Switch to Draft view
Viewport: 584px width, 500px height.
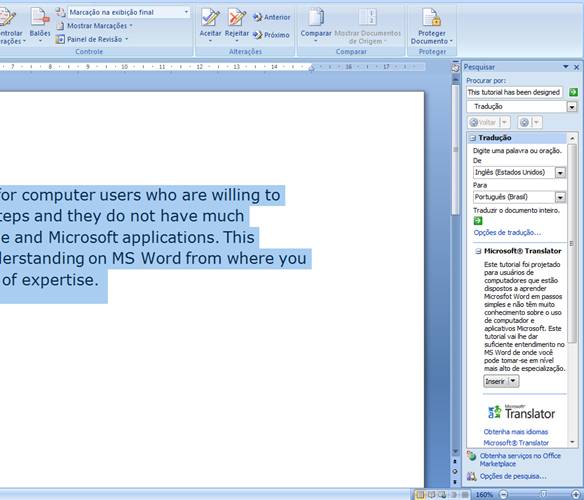464,495
